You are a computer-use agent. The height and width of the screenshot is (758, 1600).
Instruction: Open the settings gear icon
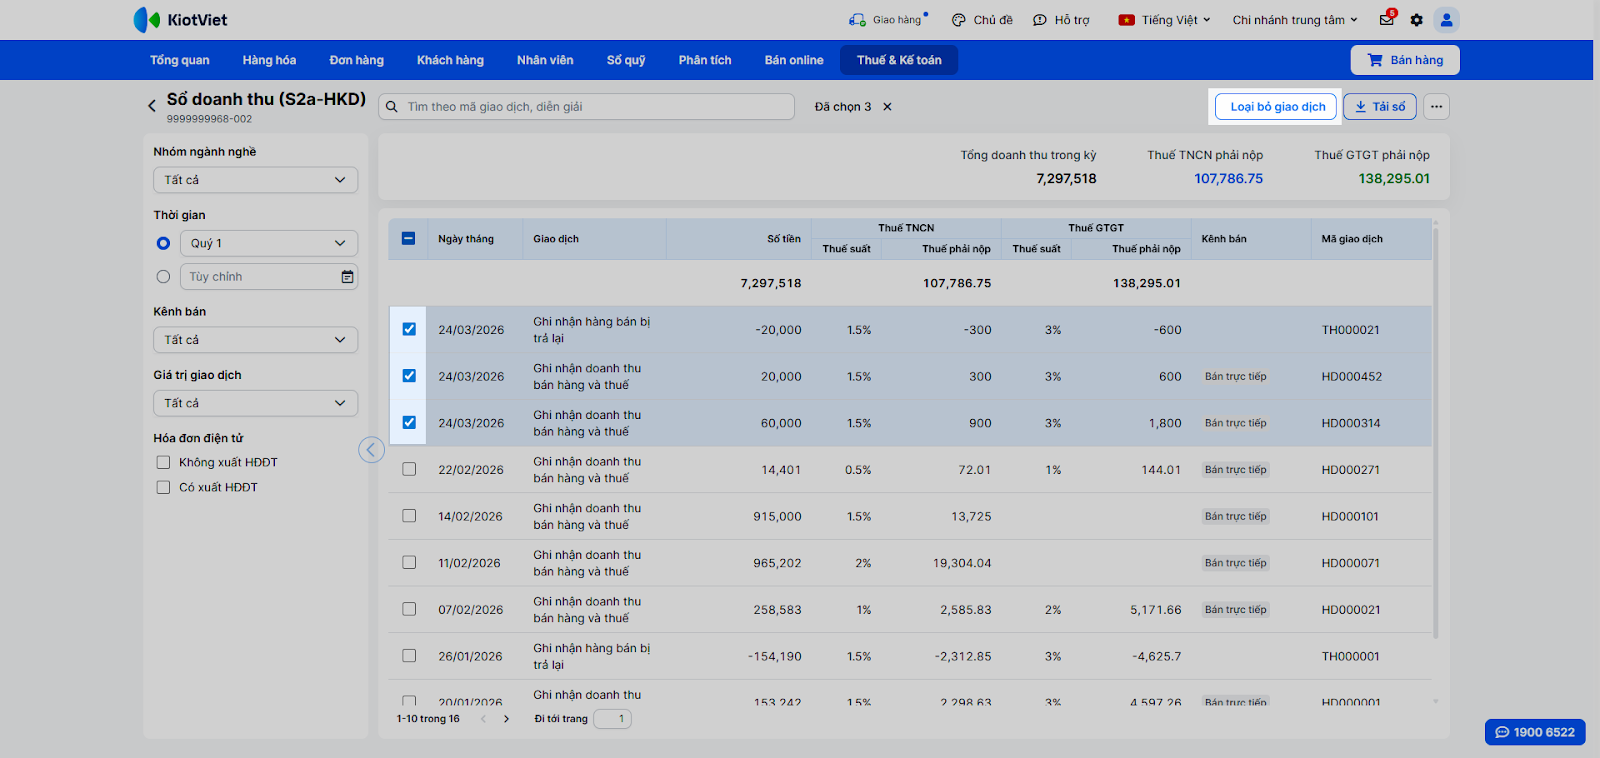(x=1416, y=20)
